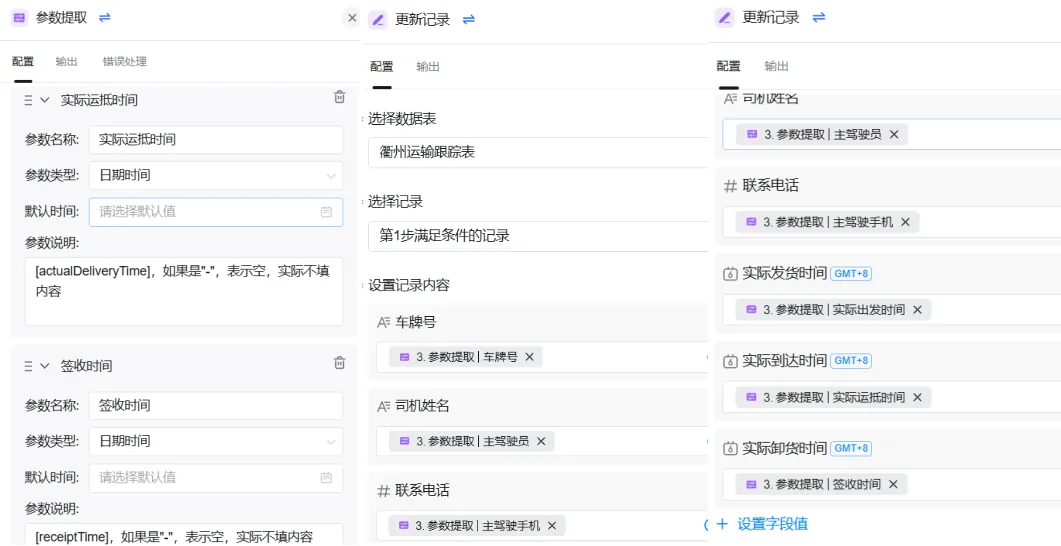Switch to 错误处理 tab
Viewport: 1061px width, 546px height.
(x=125, y=62)
